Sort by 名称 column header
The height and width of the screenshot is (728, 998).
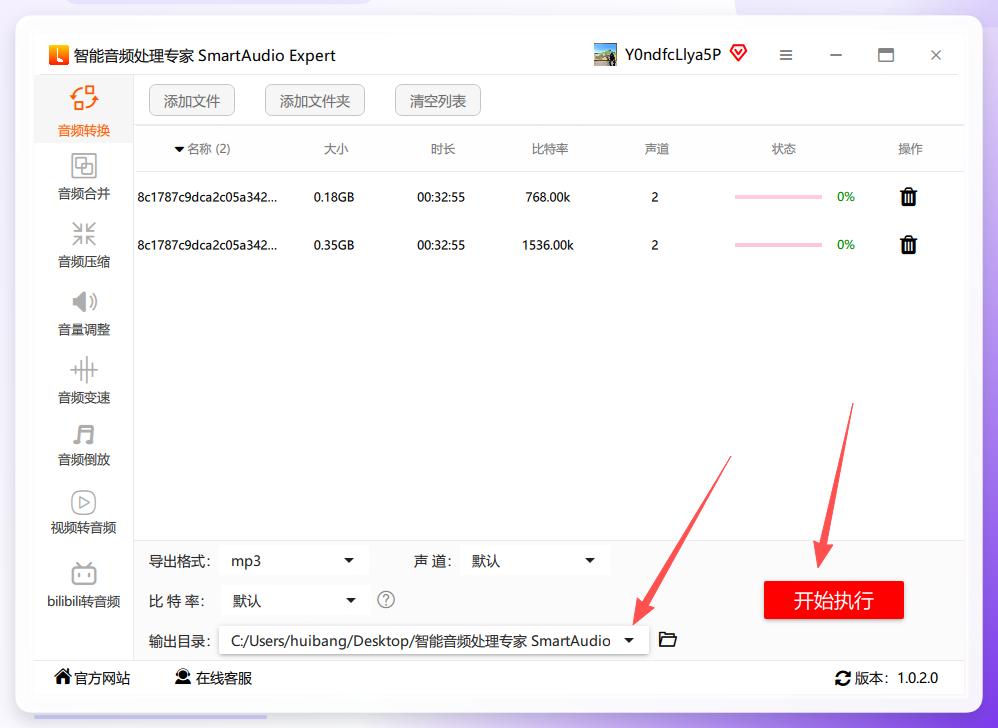[x=203, y=149]
